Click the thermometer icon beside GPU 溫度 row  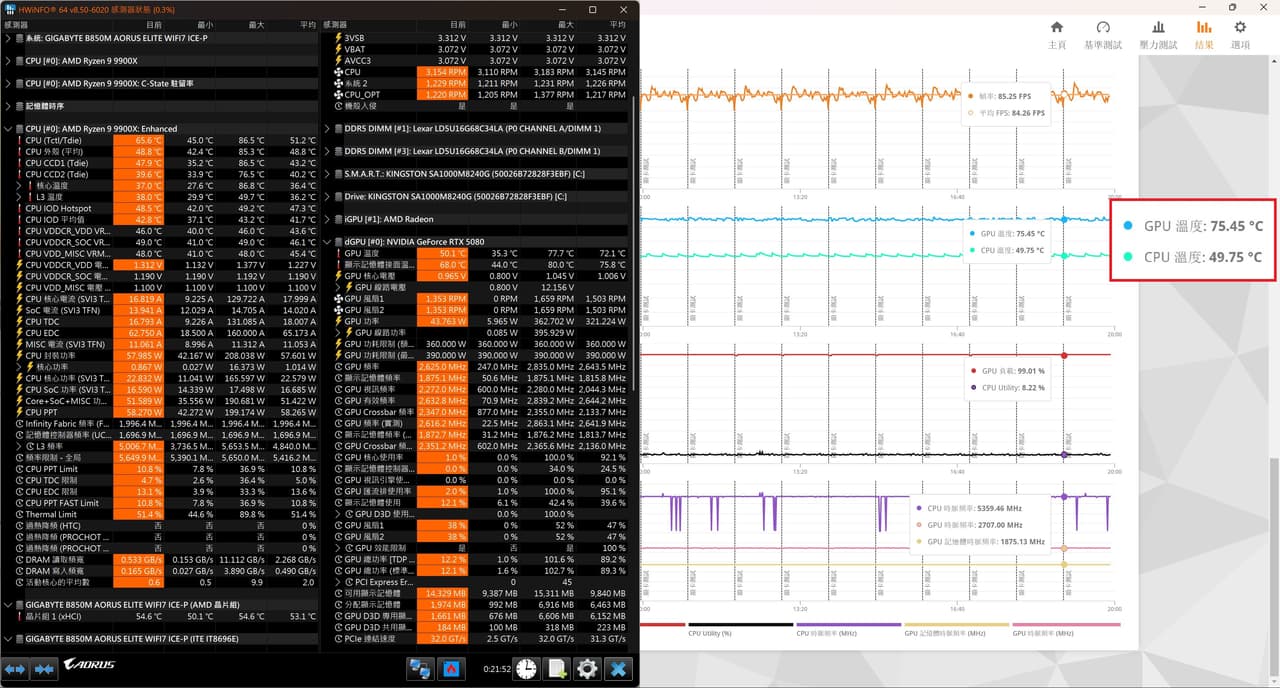[337, 253]
